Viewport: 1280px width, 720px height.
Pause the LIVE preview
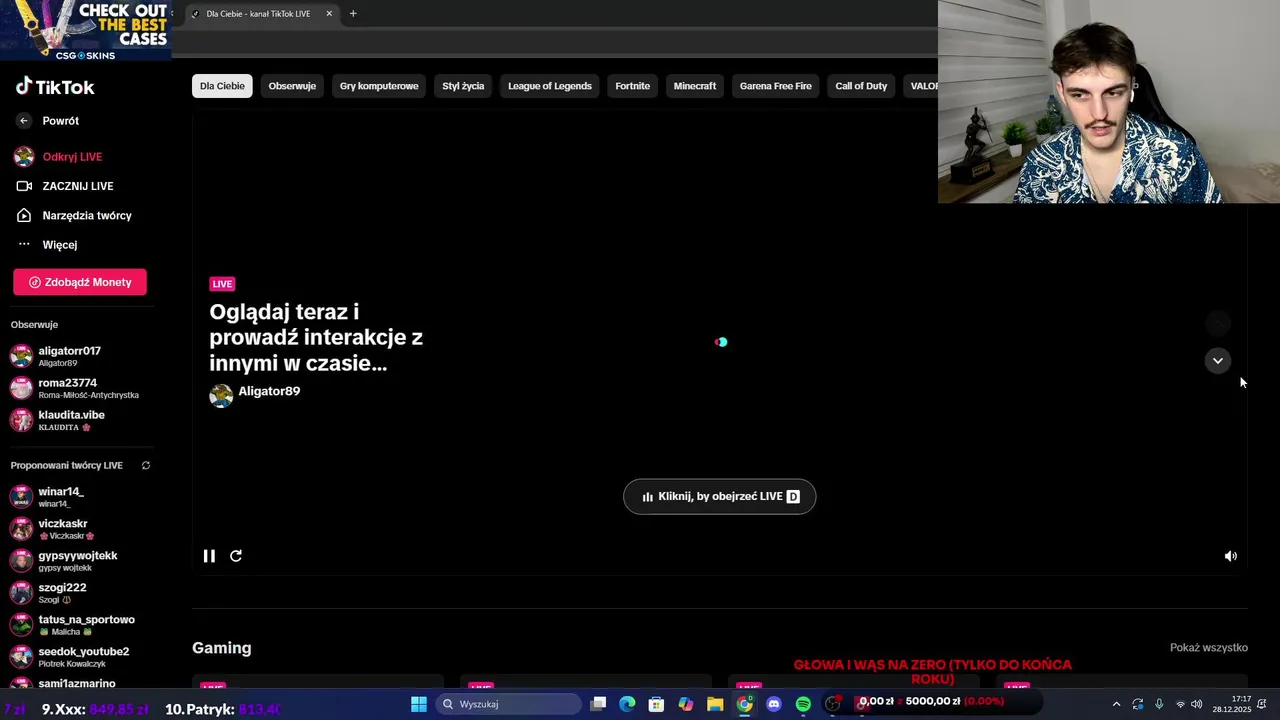209,556
